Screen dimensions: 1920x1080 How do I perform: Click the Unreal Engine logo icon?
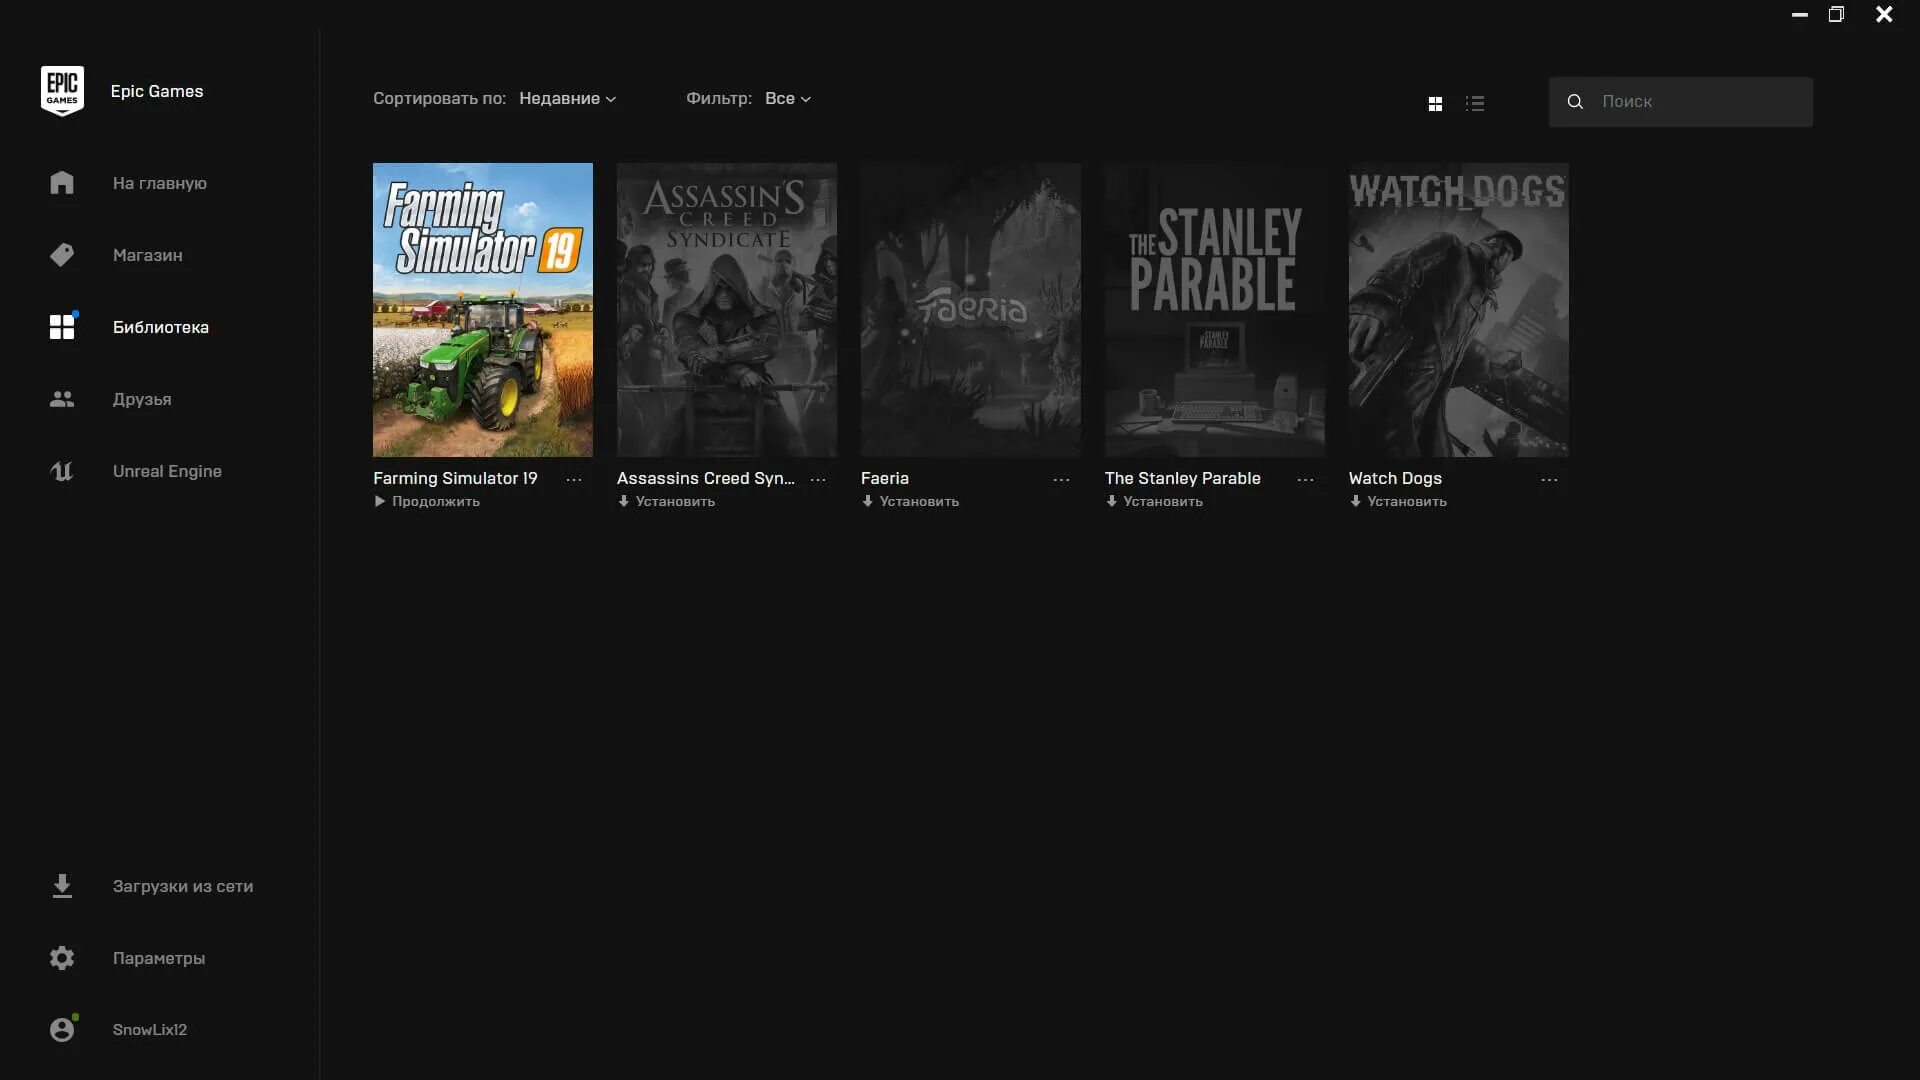pos(62,471)
